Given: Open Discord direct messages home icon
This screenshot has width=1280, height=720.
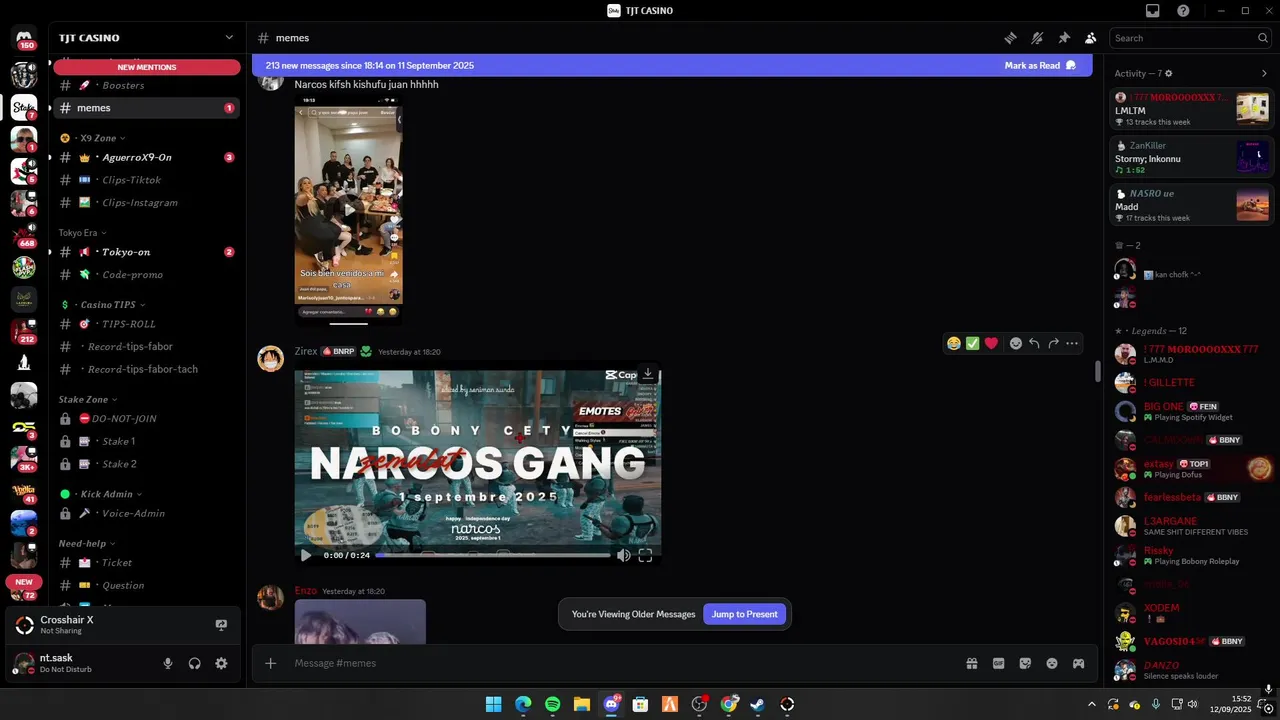Looking at the screenshot, I should (x=24, y=38).
